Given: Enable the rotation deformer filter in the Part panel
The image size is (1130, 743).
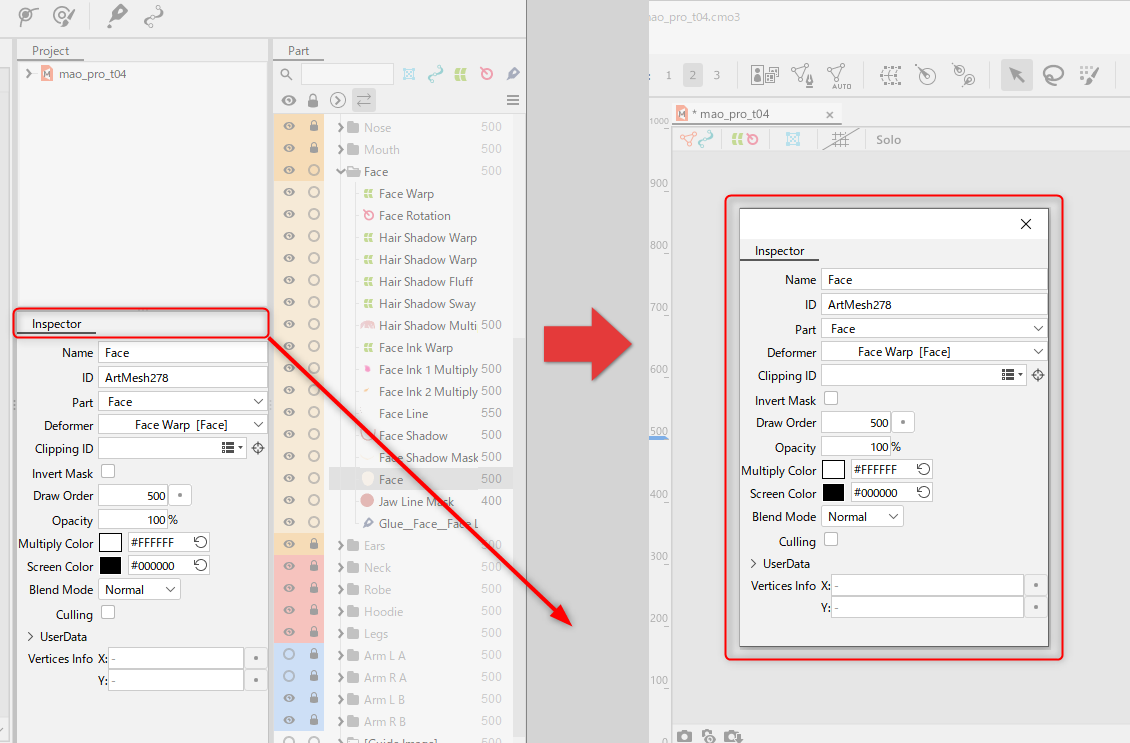Looking at the screenshot, I should 487,74.
